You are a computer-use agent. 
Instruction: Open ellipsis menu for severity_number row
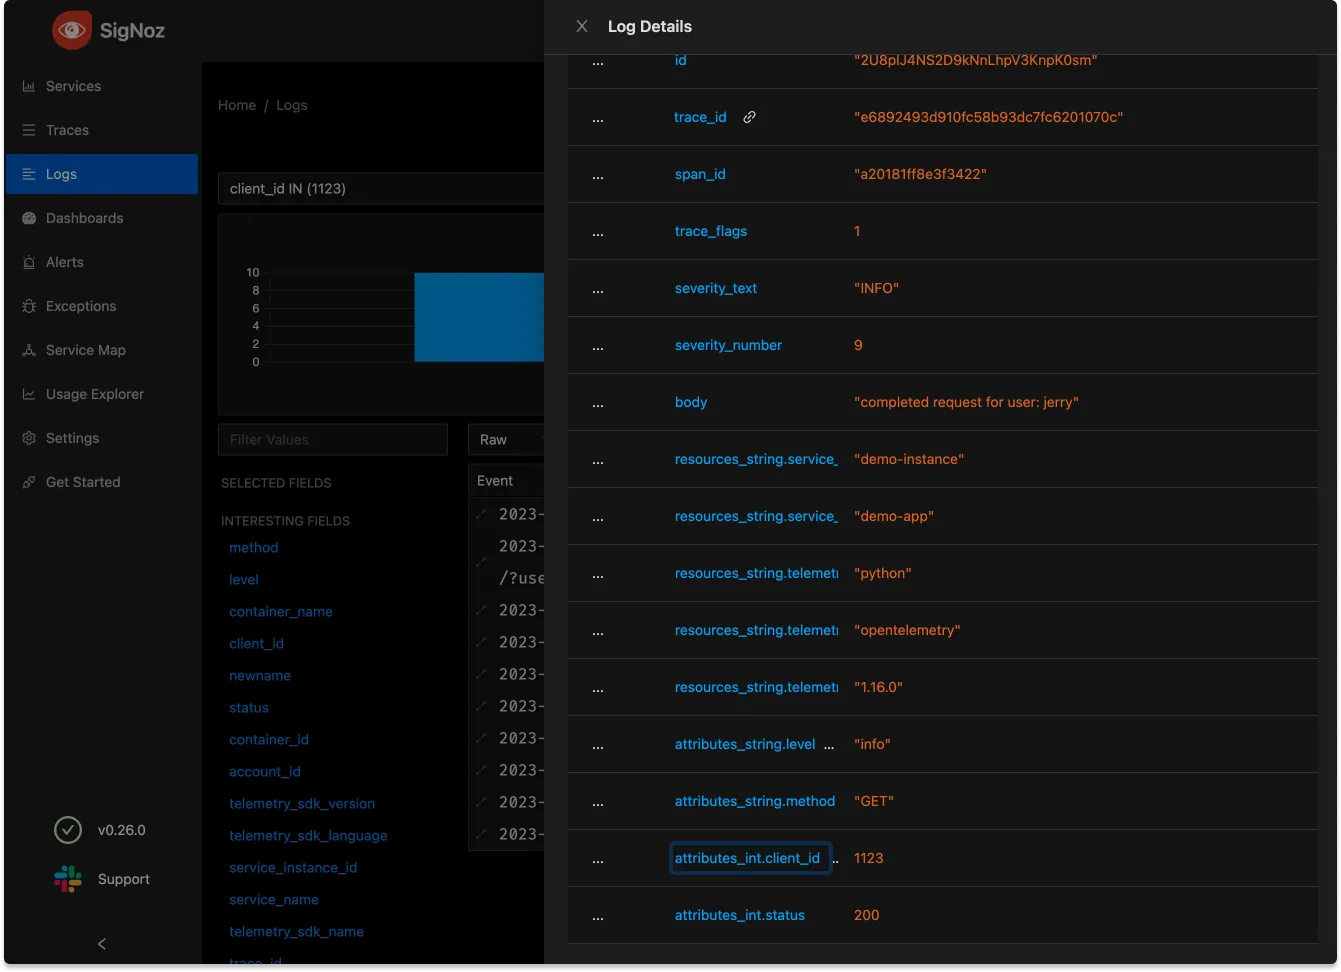coord(598,347)
